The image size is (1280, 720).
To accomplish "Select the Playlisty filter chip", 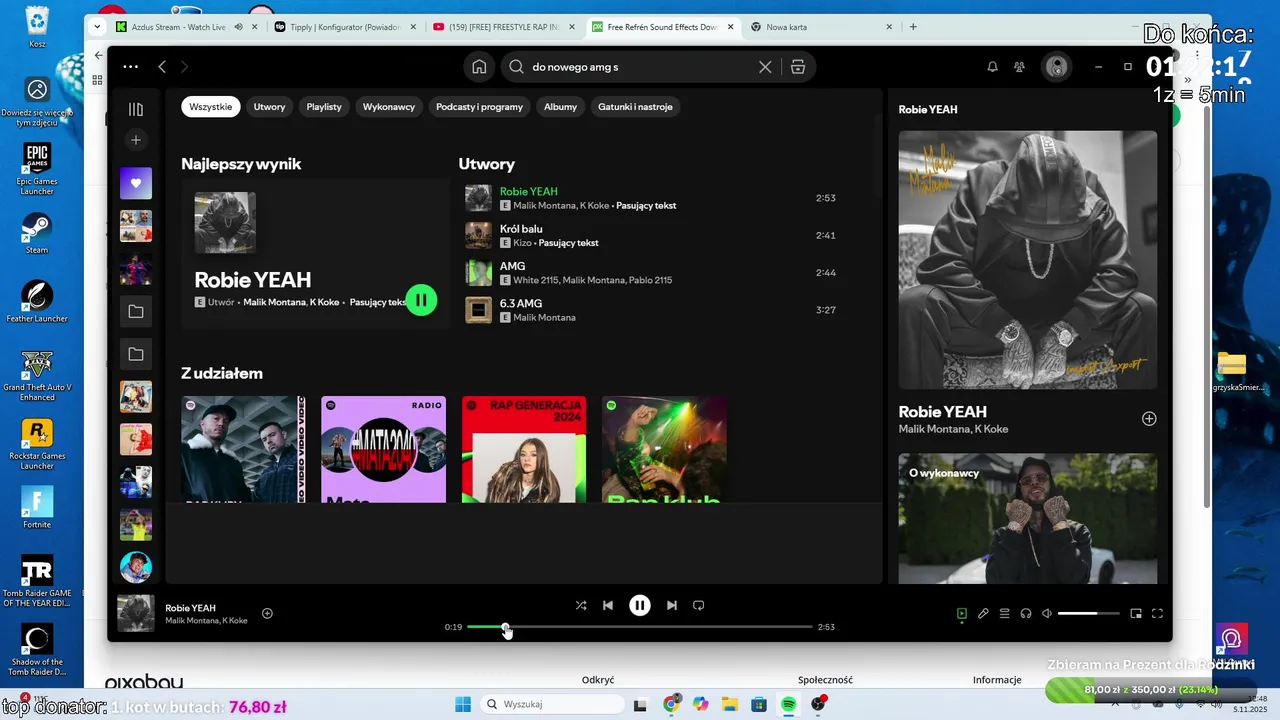I will [324, 107].
